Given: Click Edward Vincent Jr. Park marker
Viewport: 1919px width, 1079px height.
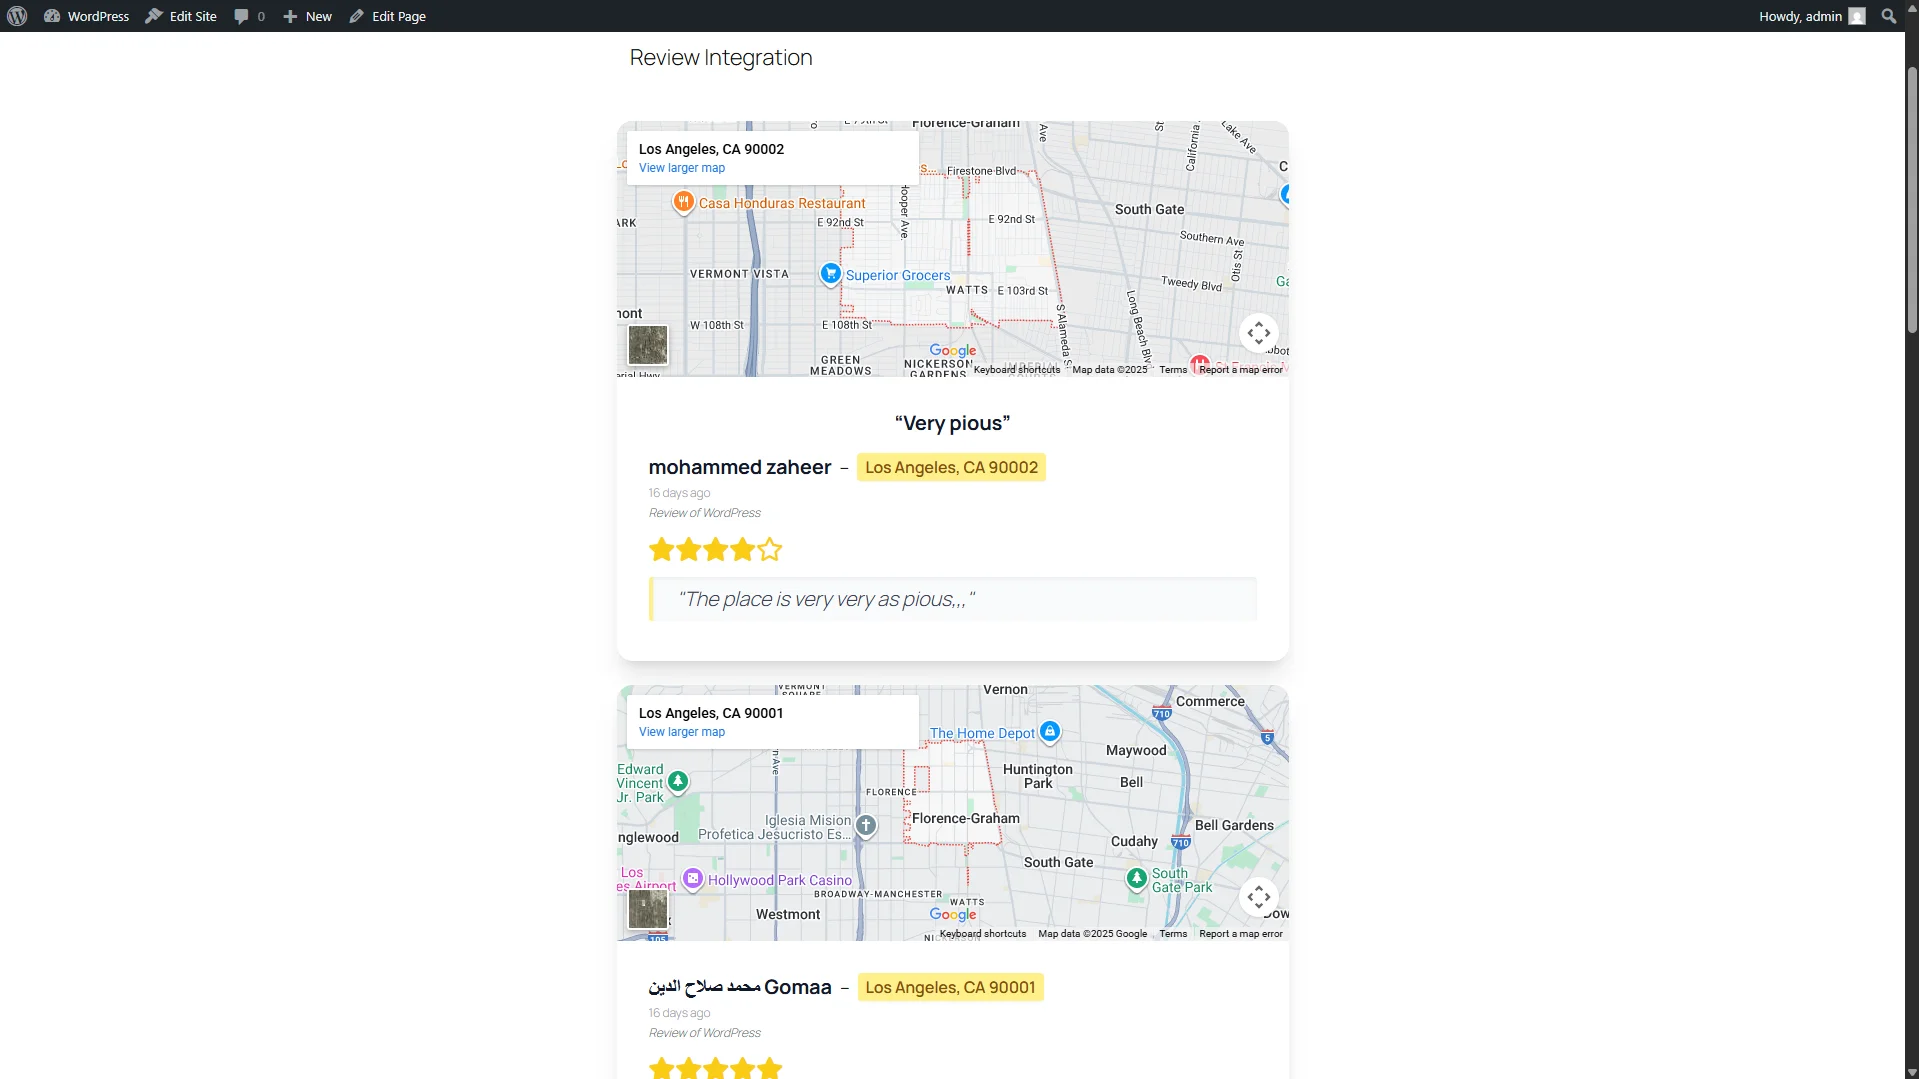Looking at the screenshot, I should coord(678,781).
